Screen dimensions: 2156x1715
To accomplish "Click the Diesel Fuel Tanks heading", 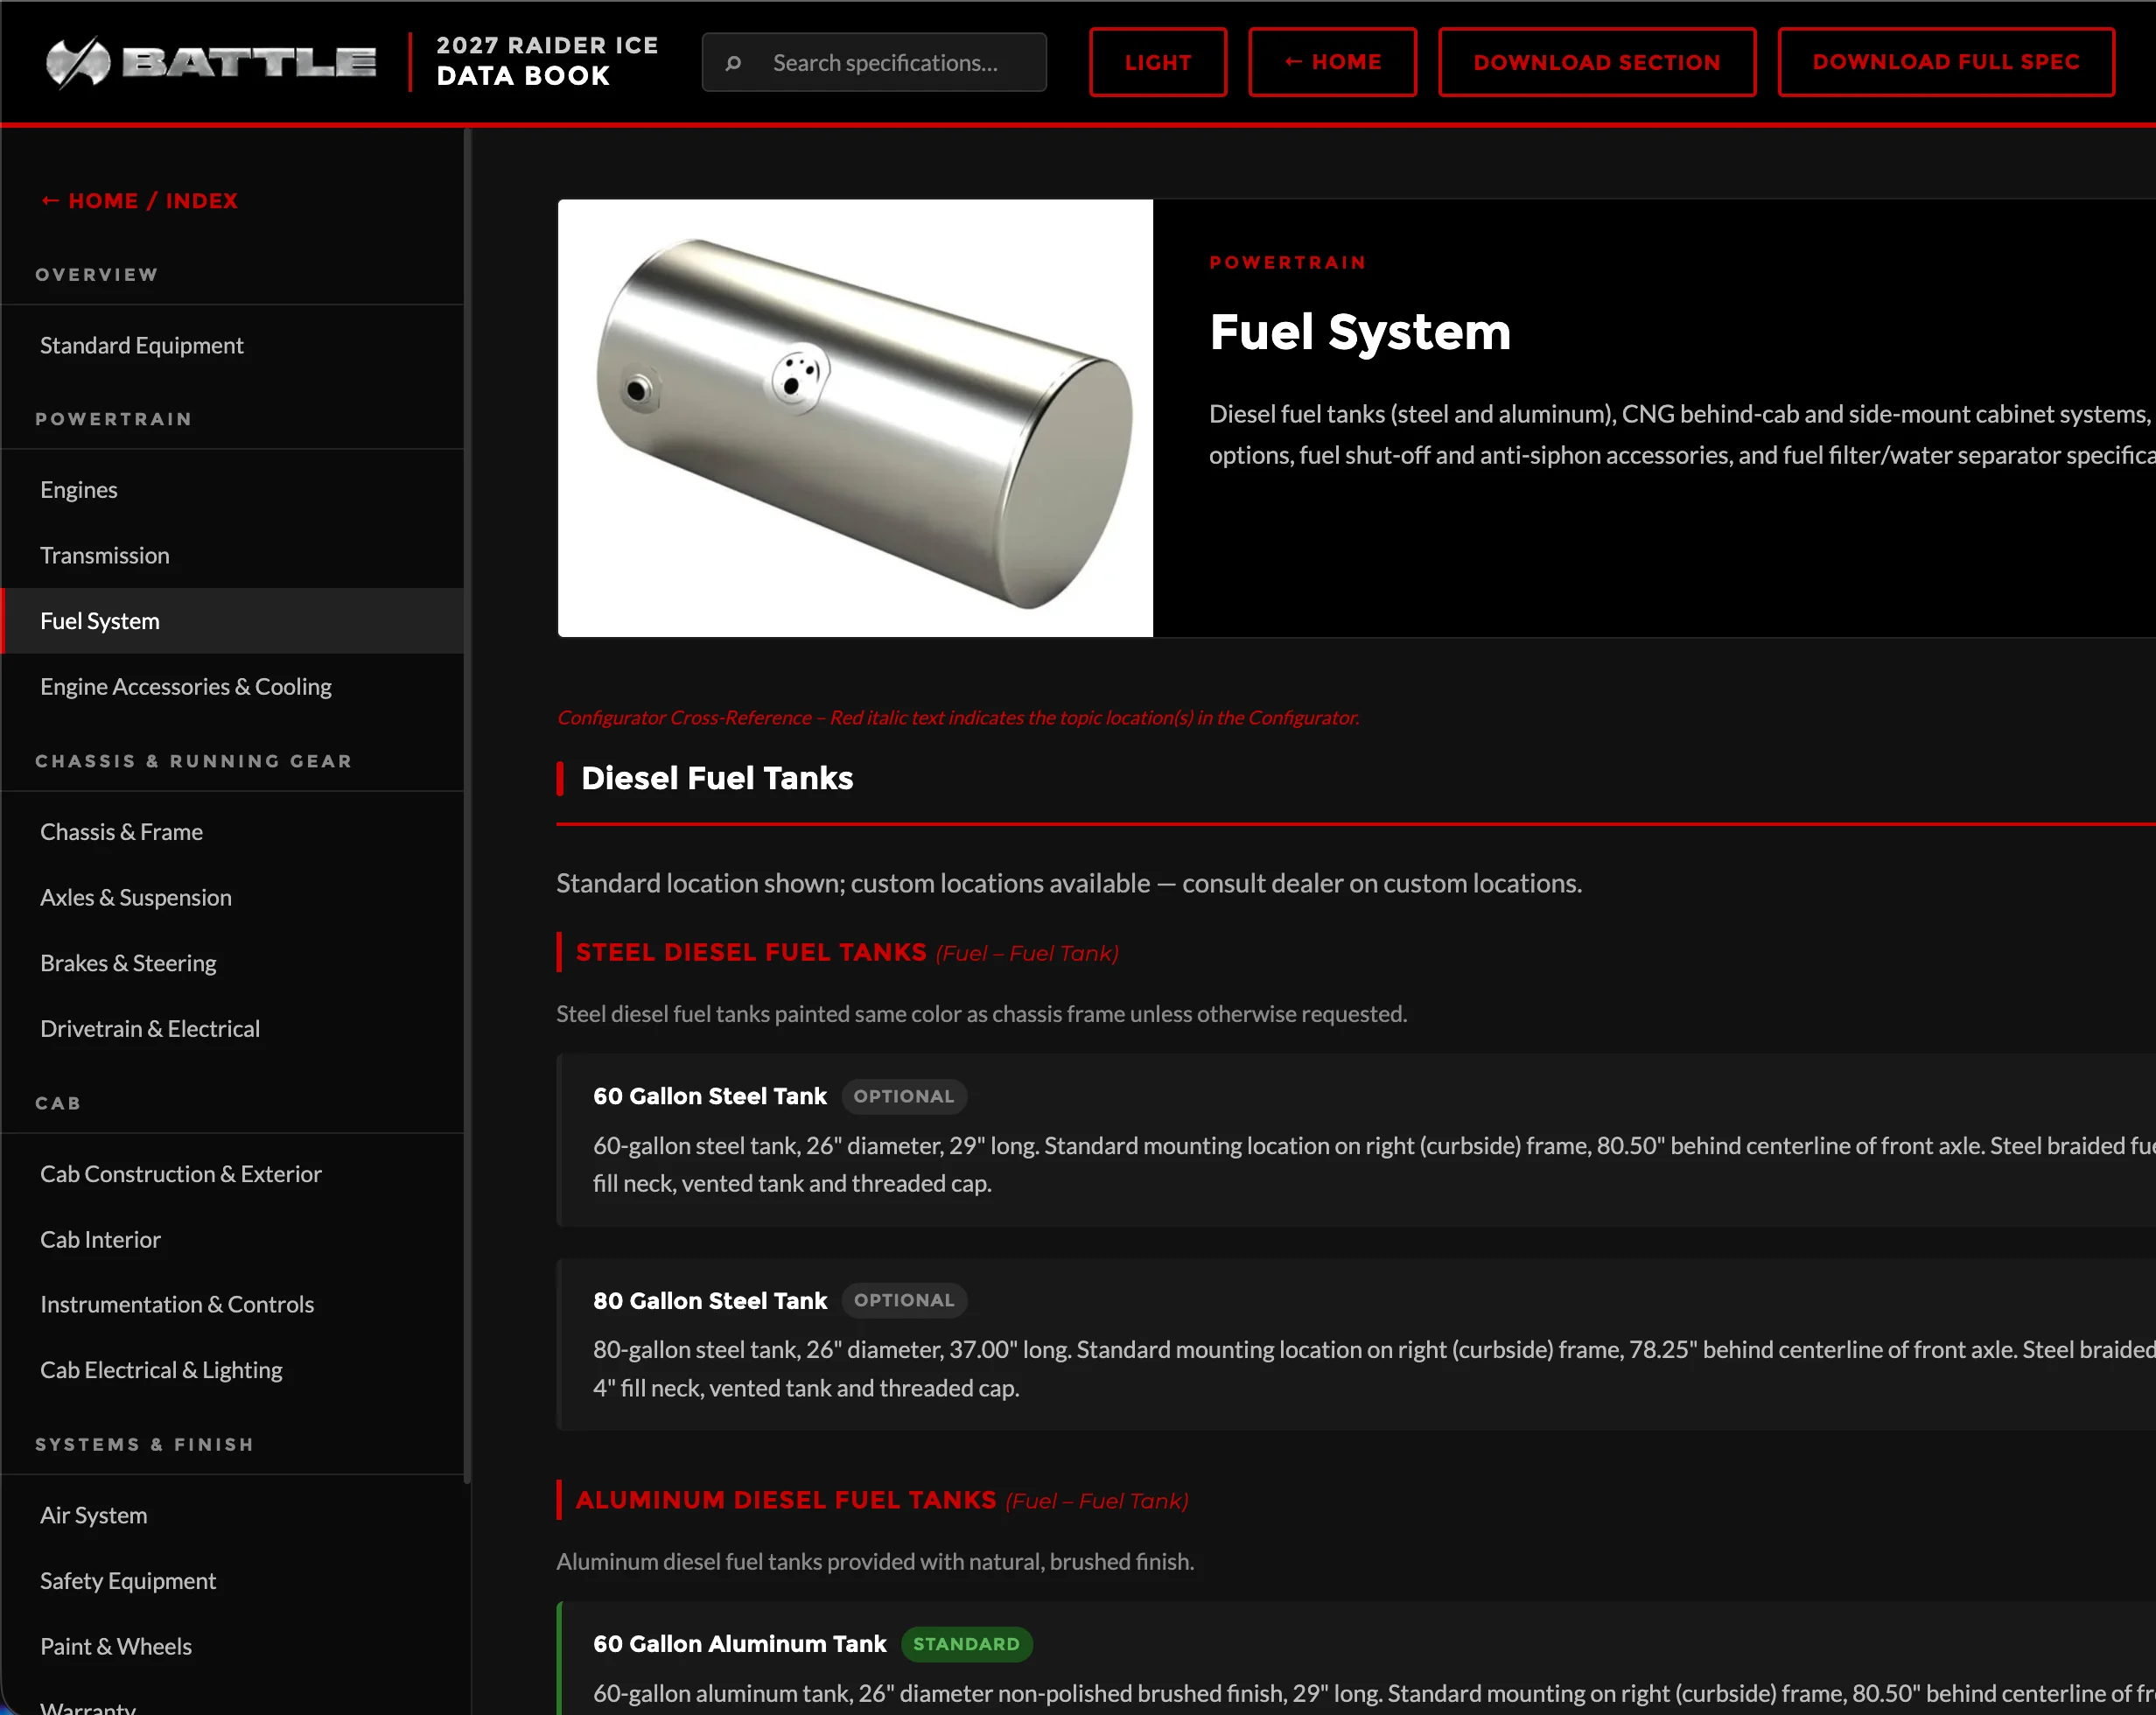I will (716, 779).
